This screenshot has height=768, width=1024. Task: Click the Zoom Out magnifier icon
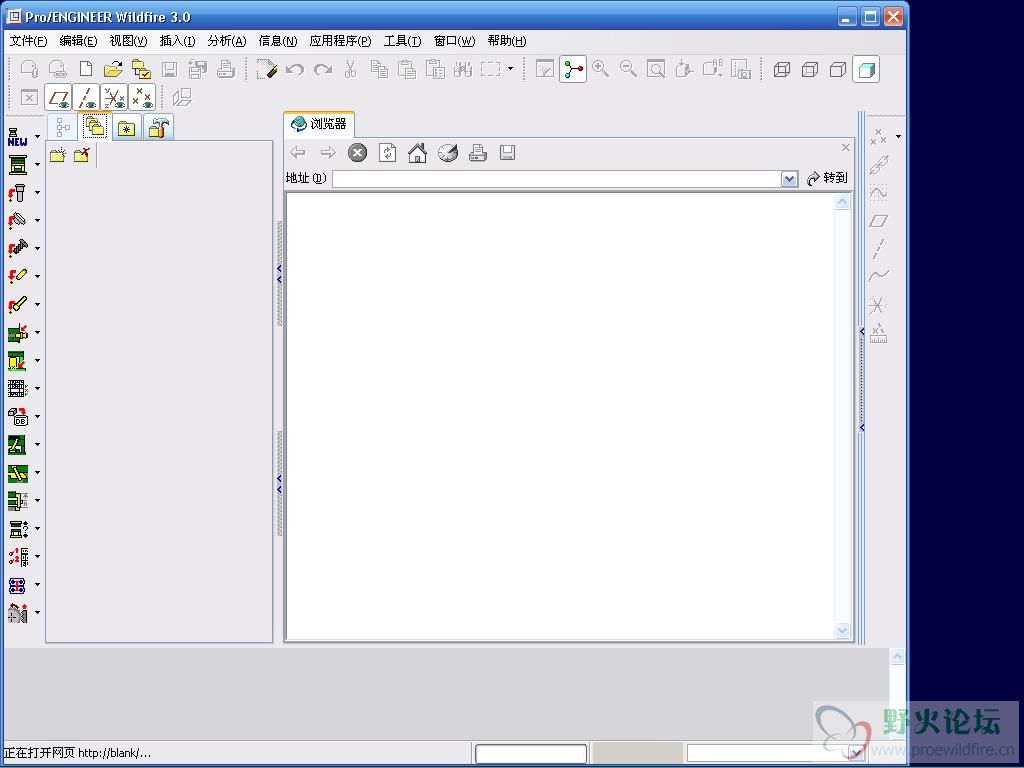628,69
